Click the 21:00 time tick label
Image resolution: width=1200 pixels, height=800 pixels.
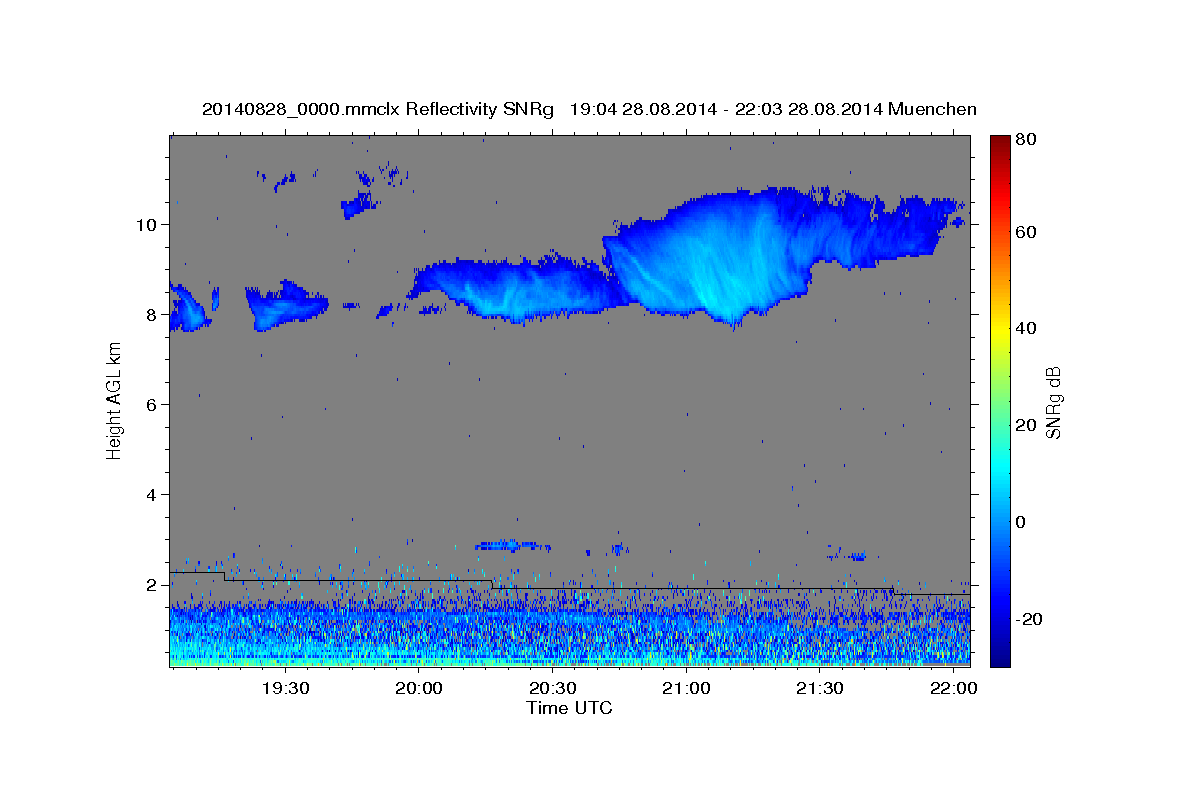point(686,689)
